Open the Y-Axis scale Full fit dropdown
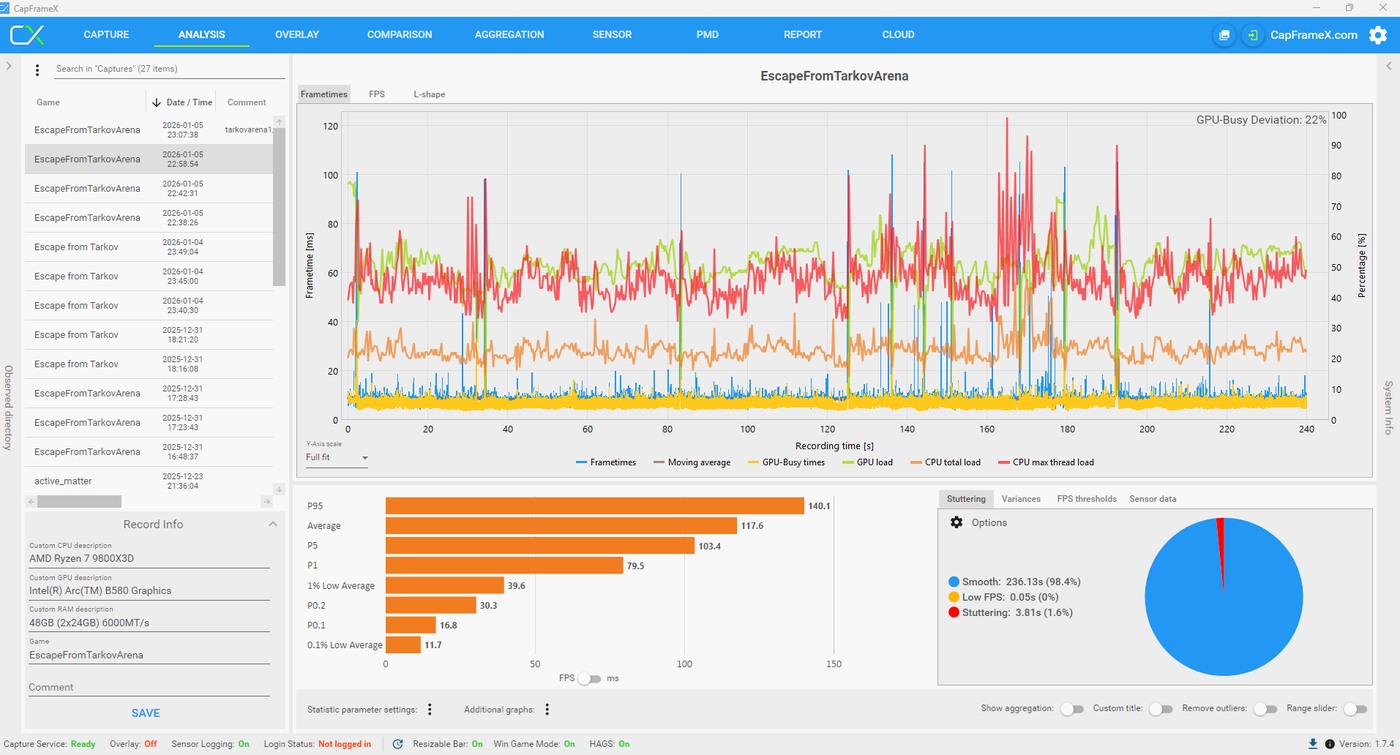 click(337, 458)
